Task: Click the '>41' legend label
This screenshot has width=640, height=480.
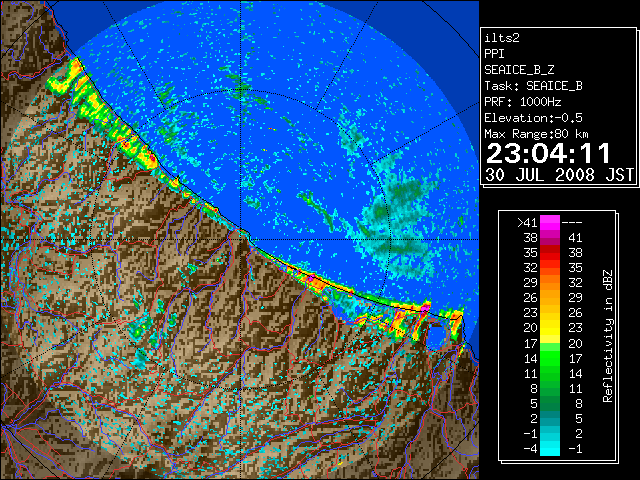Action: (x=527, y=222)
